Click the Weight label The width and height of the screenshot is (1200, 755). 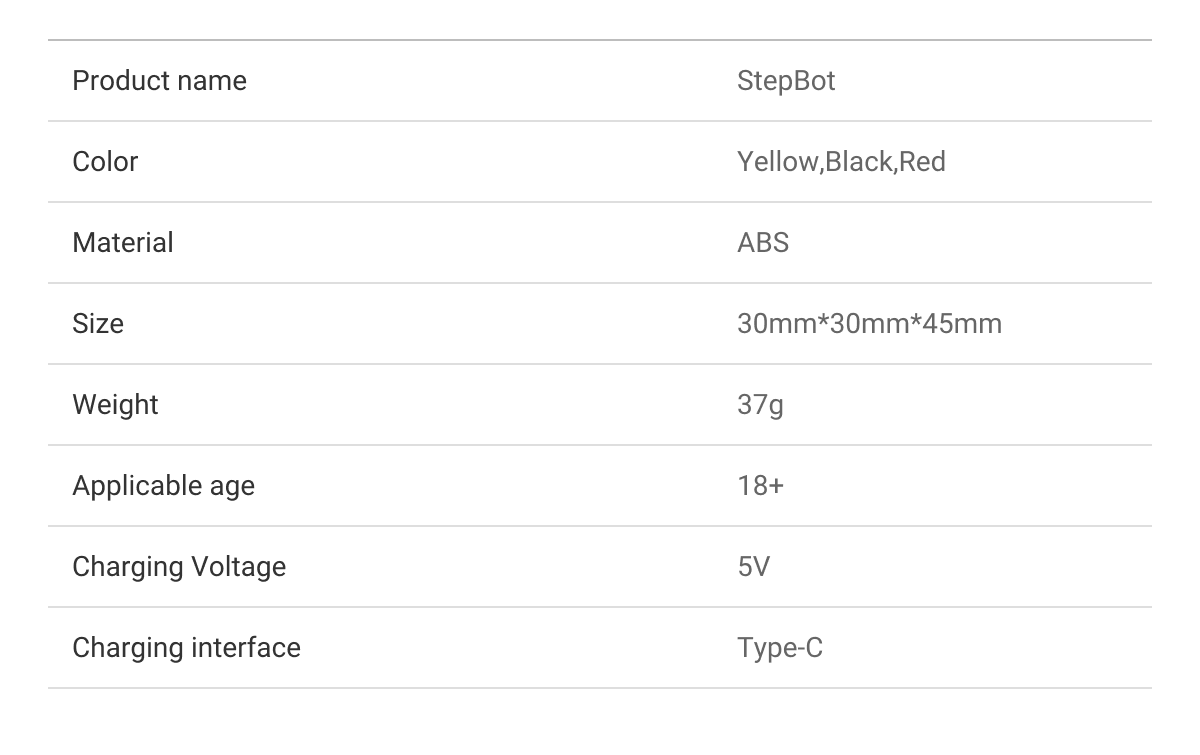pos(115,405)
